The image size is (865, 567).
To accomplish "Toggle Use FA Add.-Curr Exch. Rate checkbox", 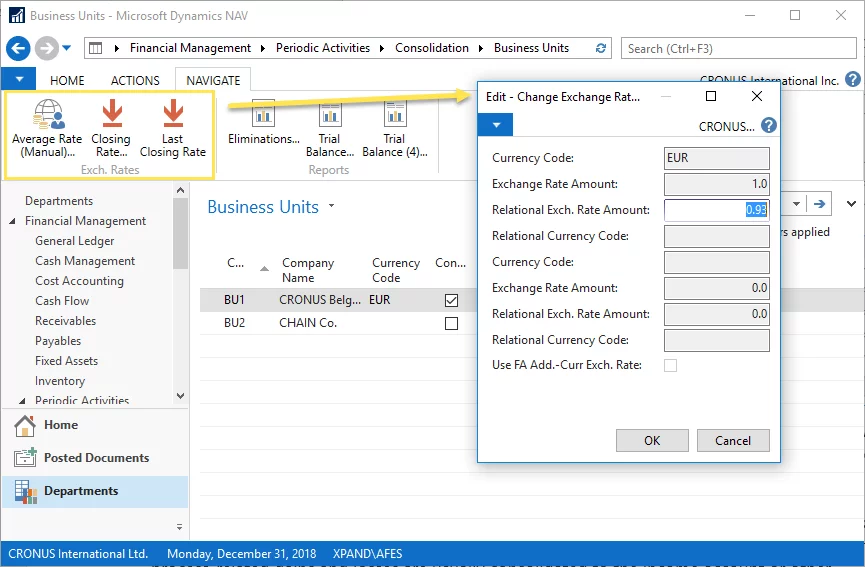I will coord(670,366).
